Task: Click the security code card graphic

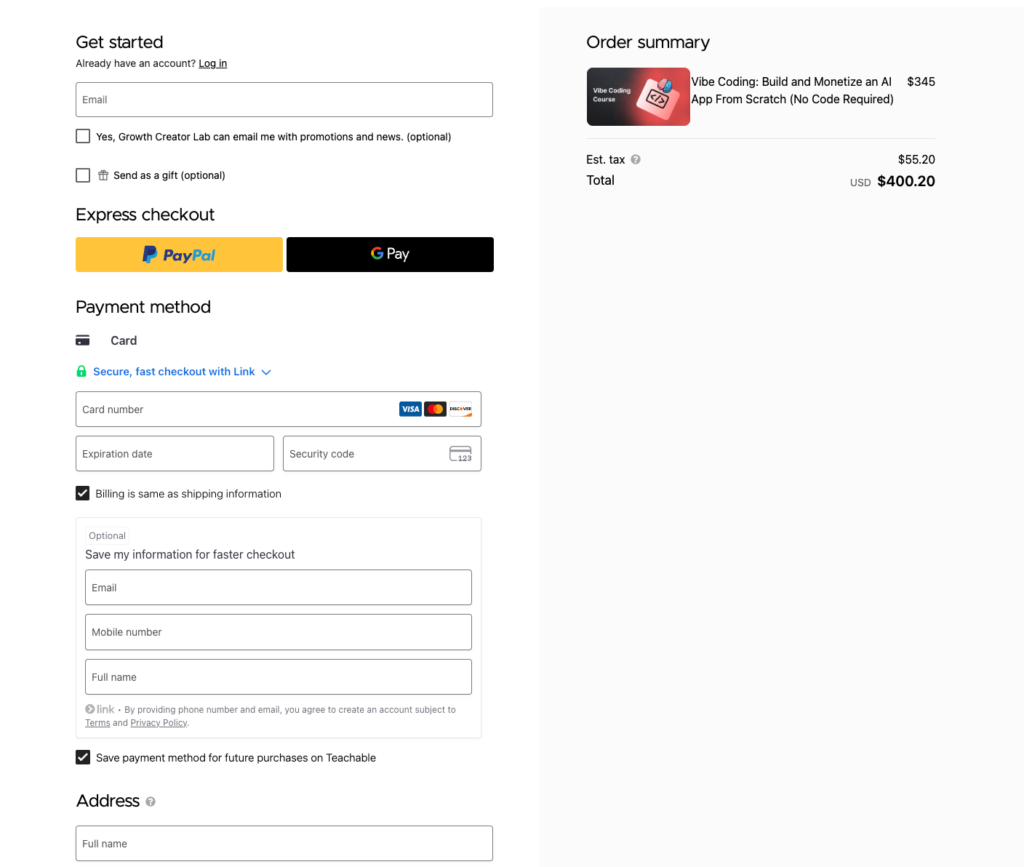Action: pos(461,453)
